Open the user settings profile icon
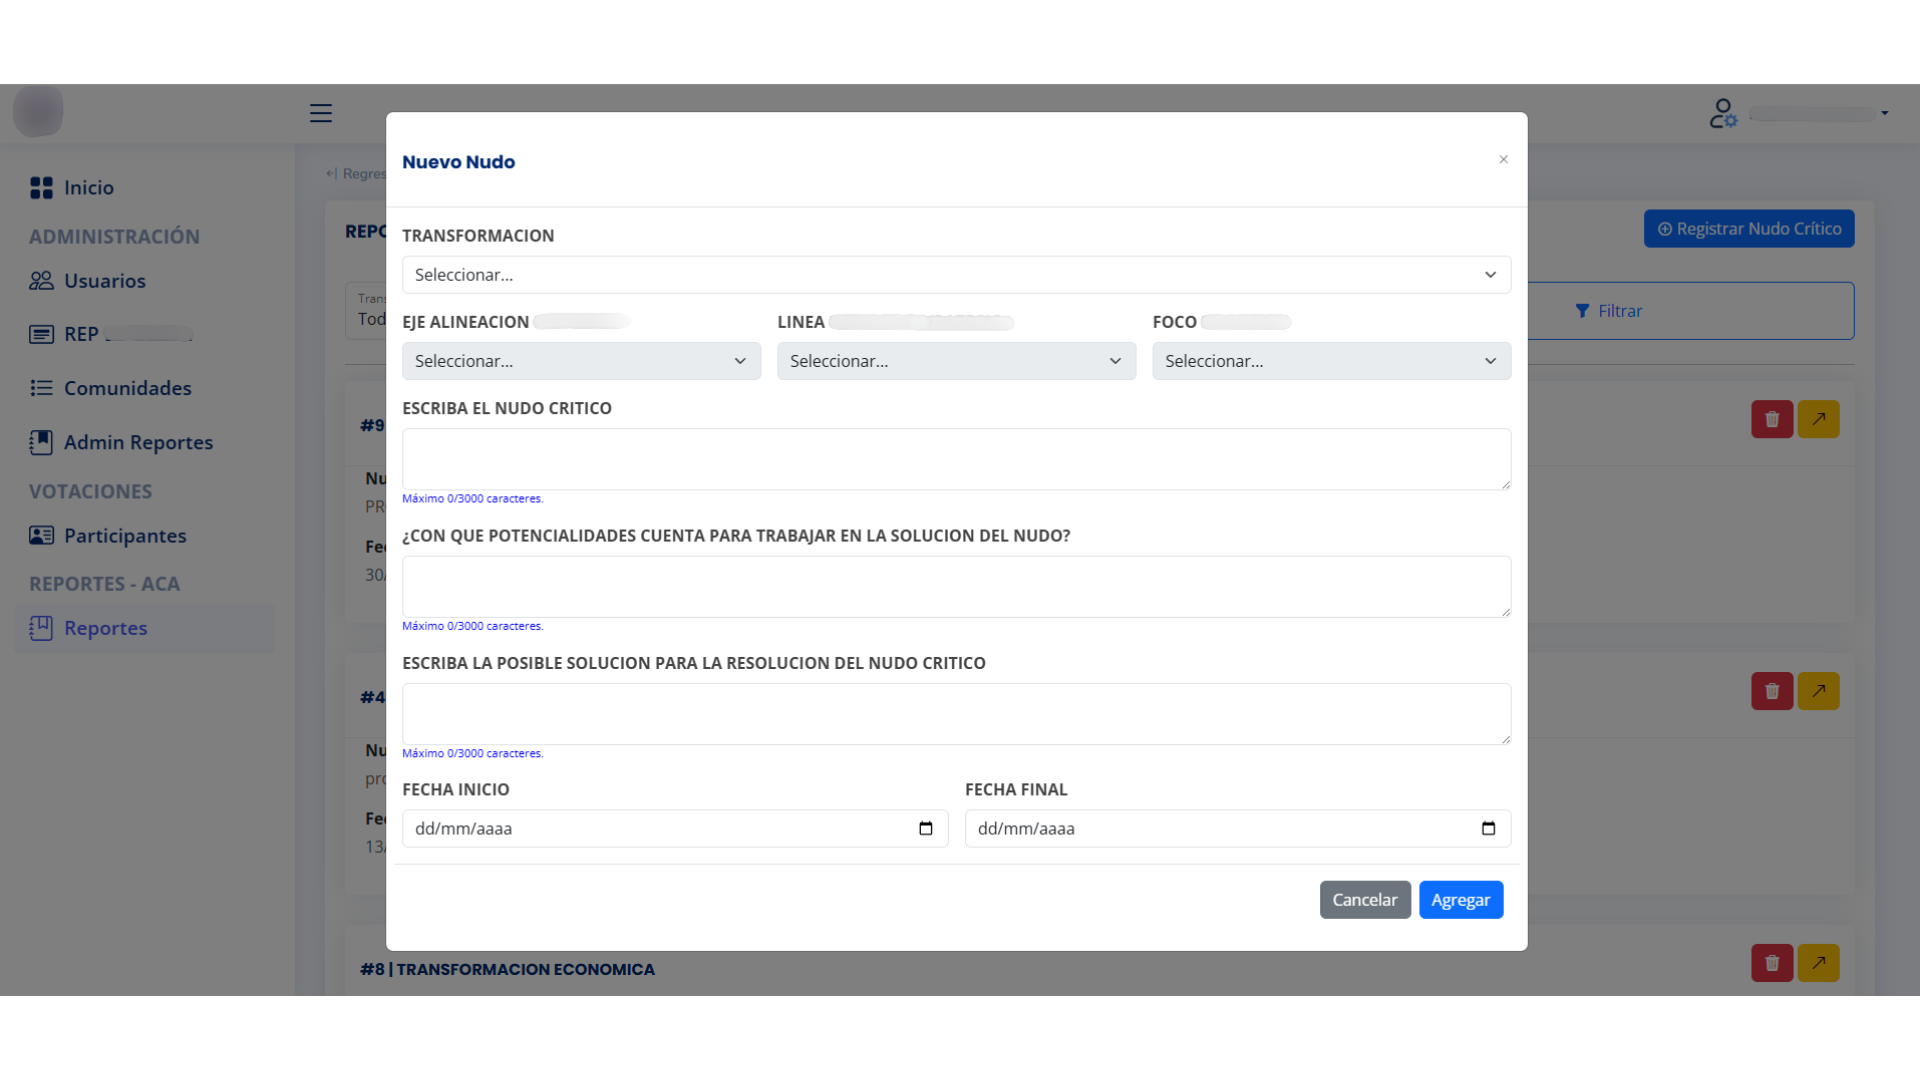Viewport: 1920px width, 1080px height. [1722, 113]
